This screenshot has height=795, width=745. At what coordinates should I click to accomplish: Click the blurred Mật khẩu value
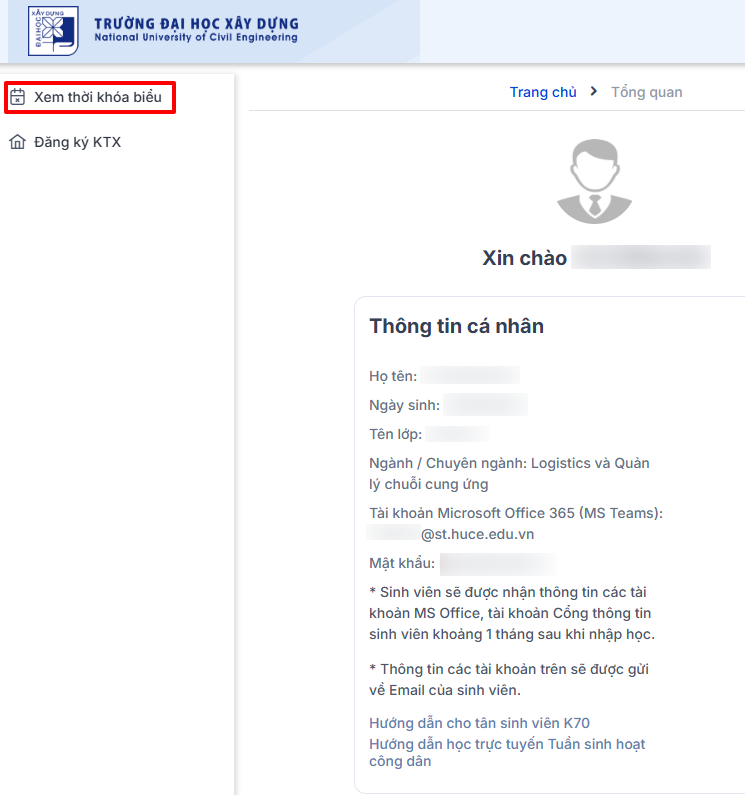[496, 564]
